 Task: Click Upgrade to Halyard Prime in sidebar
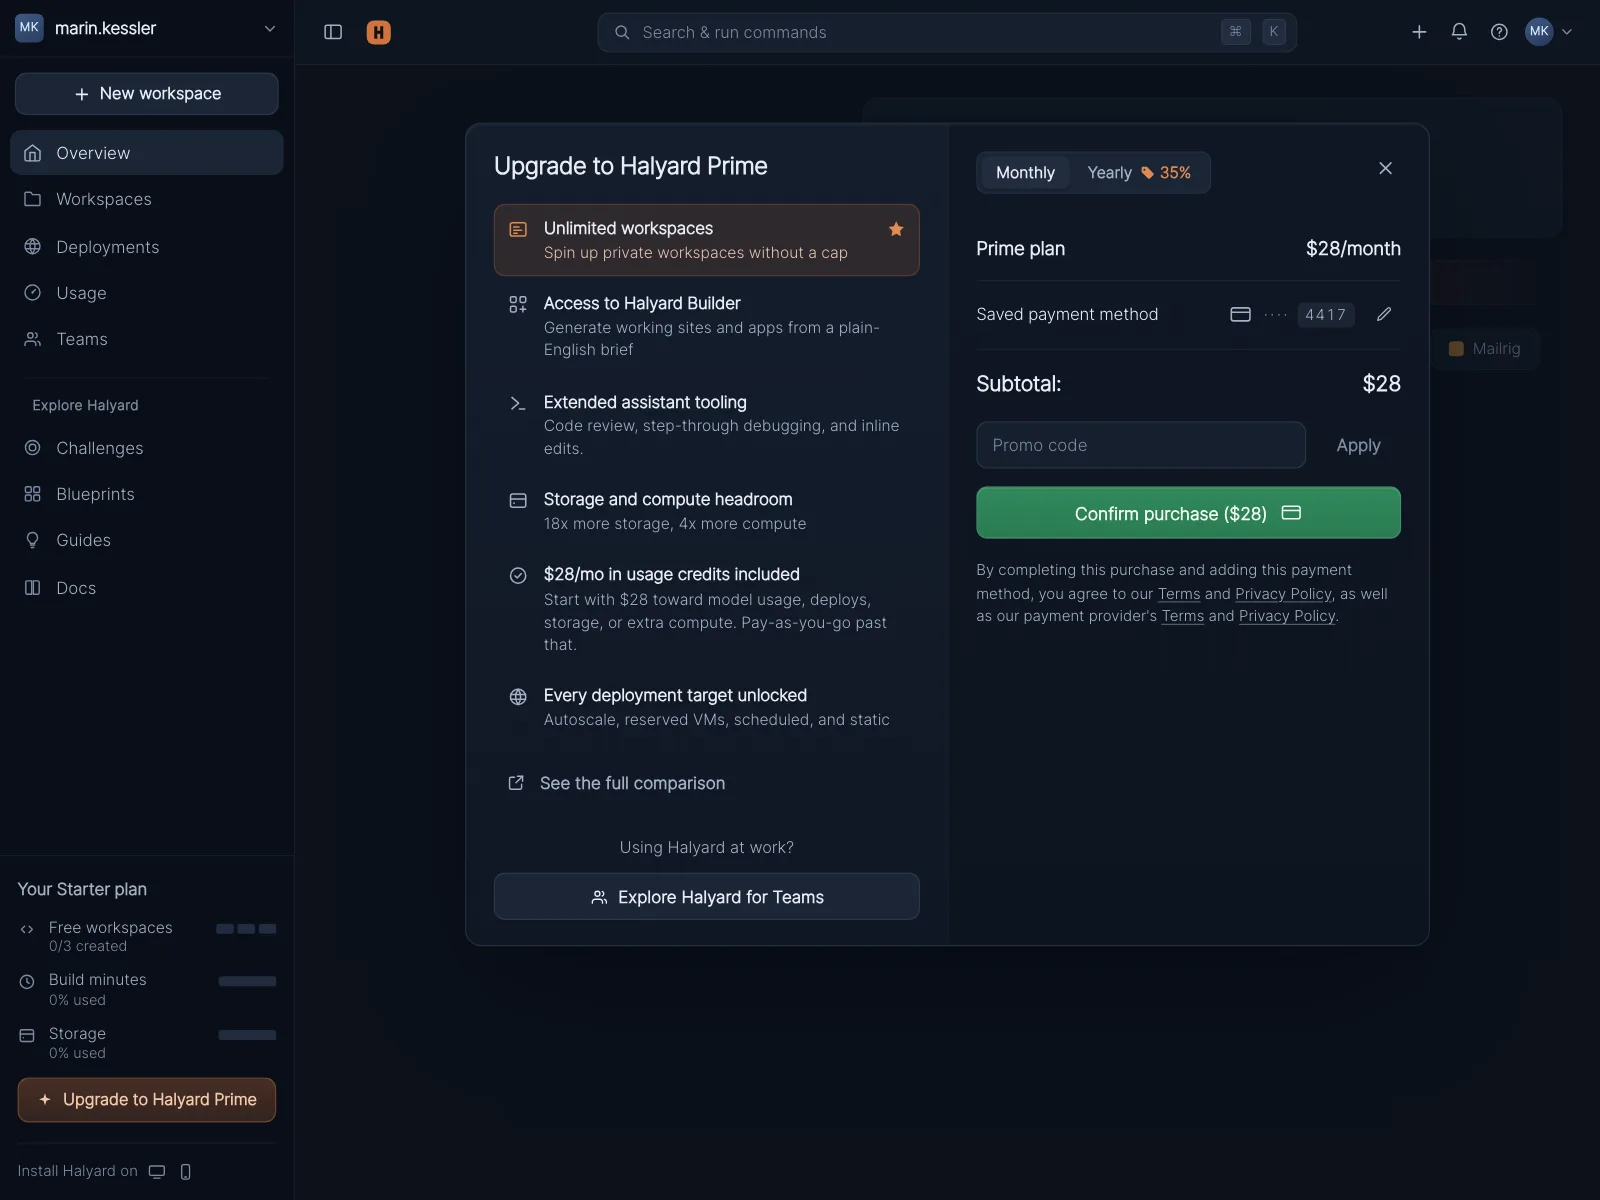click(x=147, y=1100)
